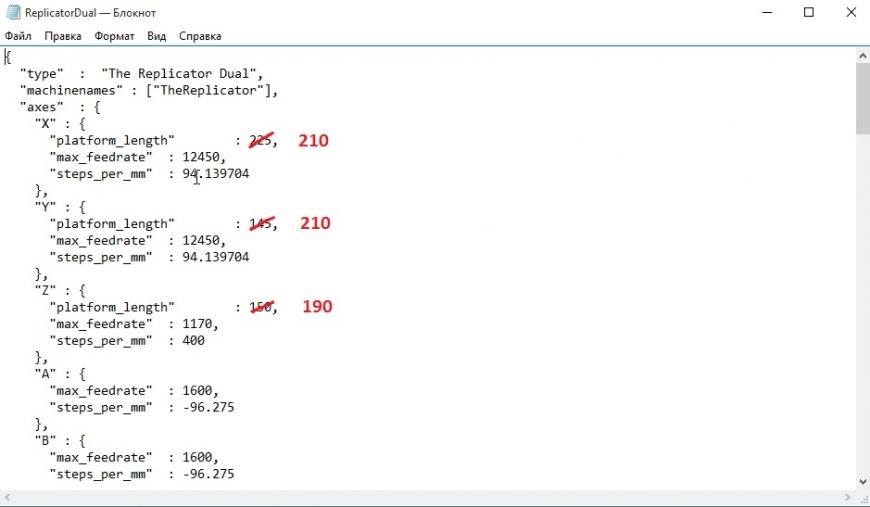Click the "Z" axis key

[45, 291]
